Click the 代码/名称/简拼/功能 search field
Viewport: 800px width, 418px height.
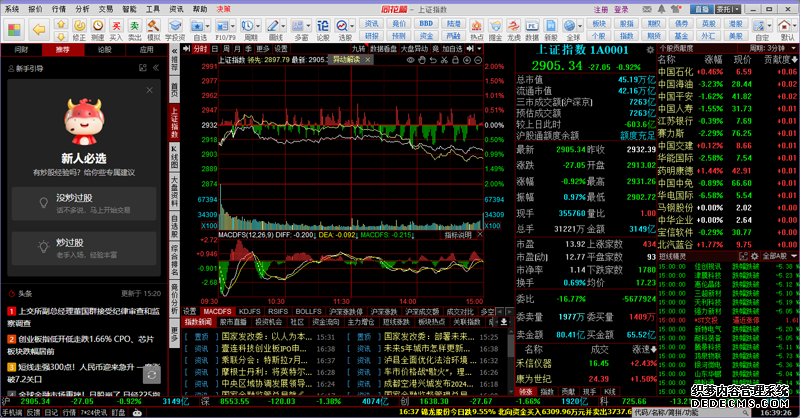(692, 412)
